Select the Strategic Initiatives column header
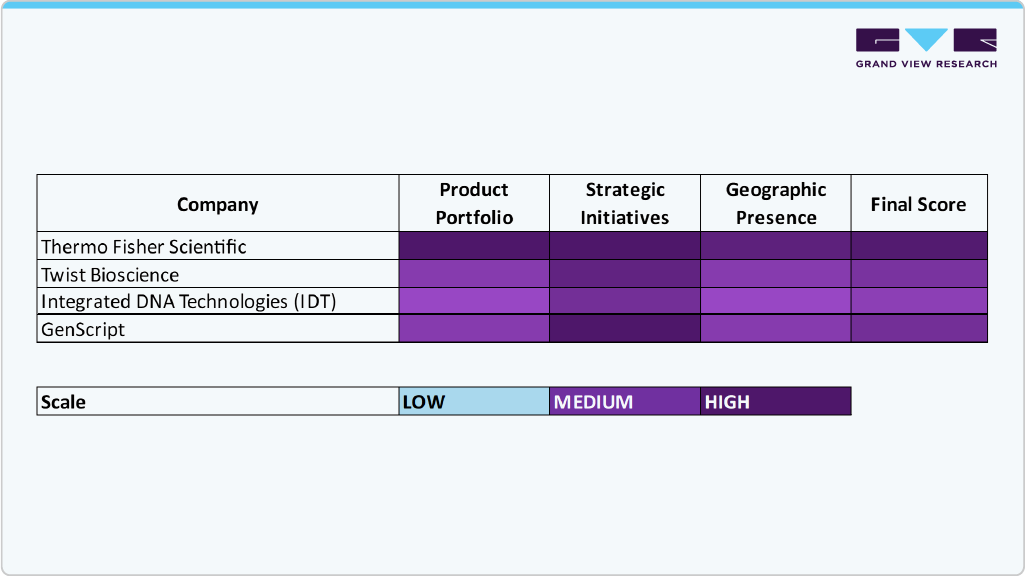Screen dimensions: 1025x576 tap(625, 204)
